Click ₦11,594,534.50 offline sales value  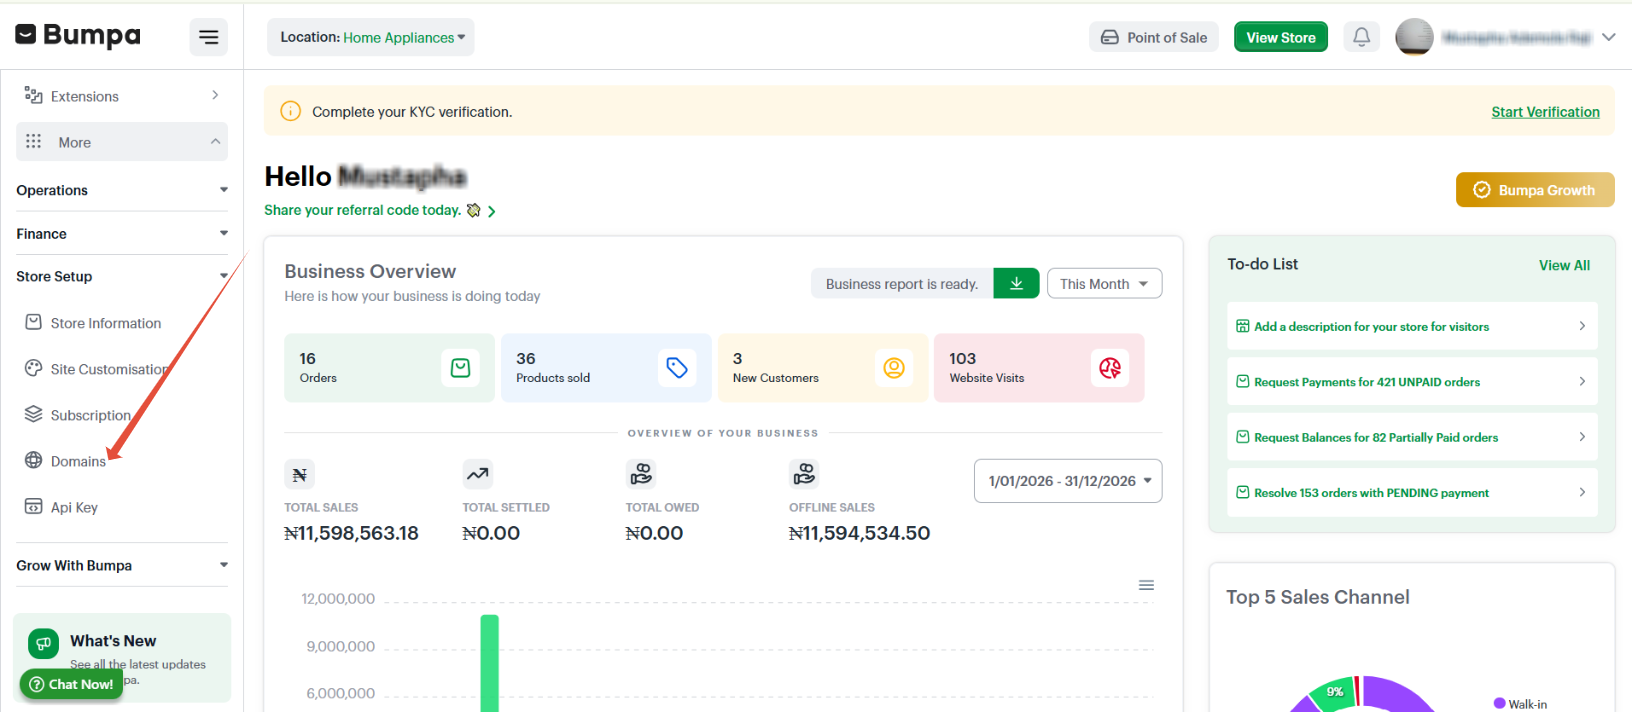859,533
